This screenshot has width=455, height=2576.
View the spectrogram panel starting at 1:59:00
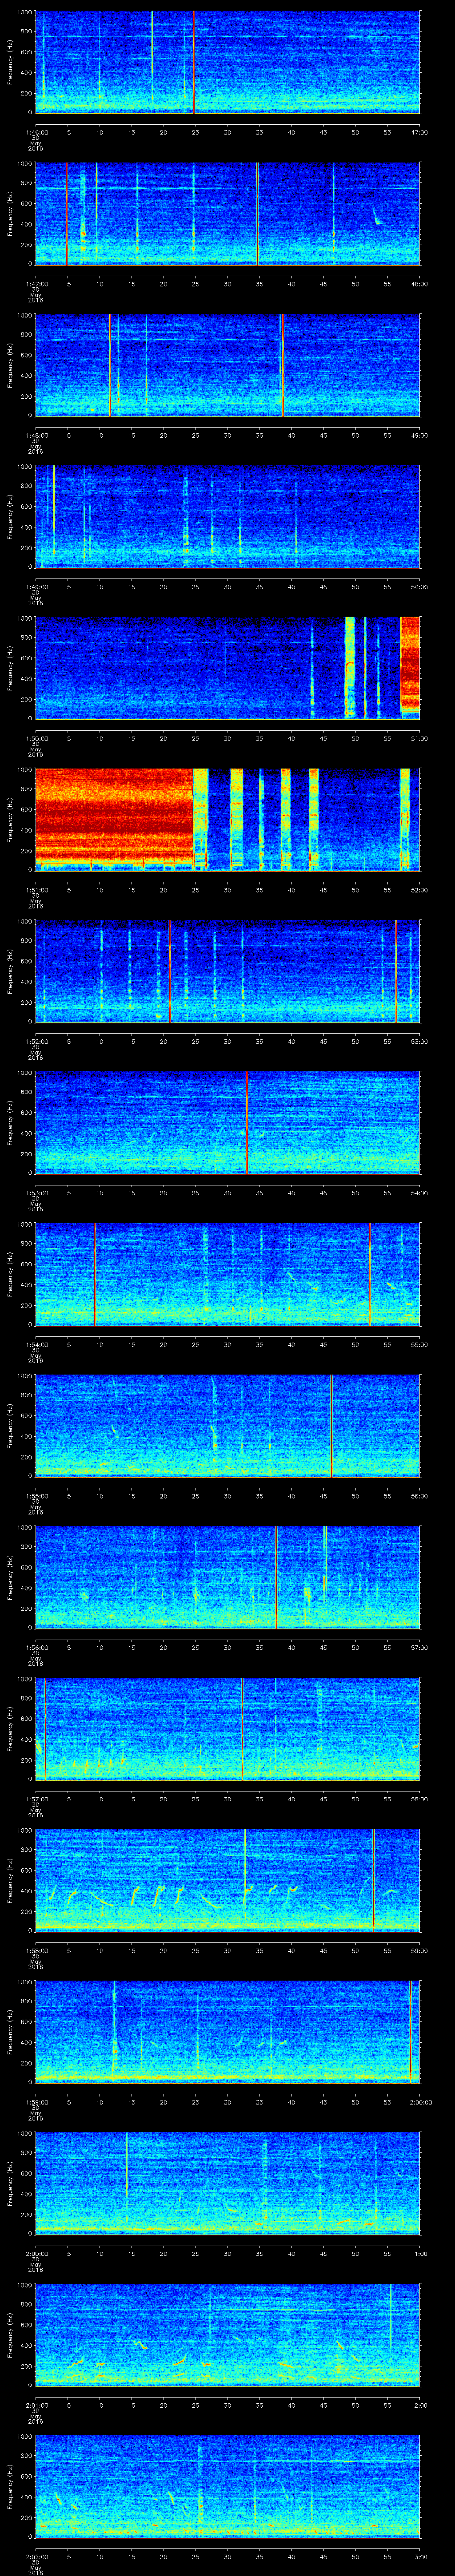pyautogui.click(x=227, y=2032)
